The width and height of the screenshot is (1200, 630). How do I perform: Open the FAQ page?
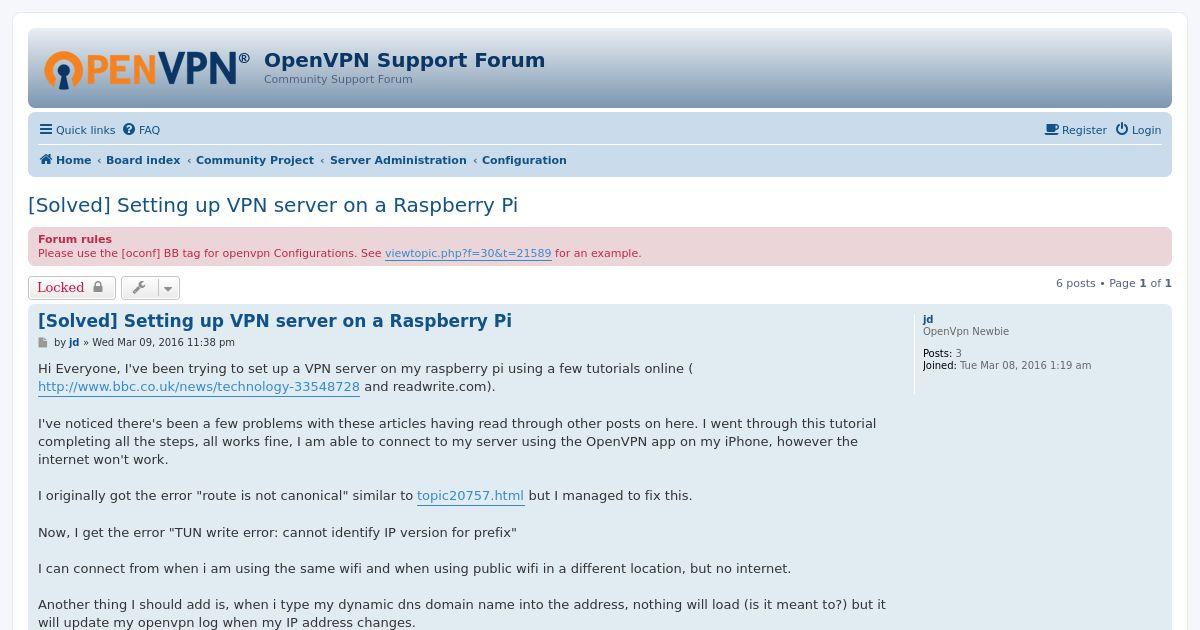(x=141, y=130)
